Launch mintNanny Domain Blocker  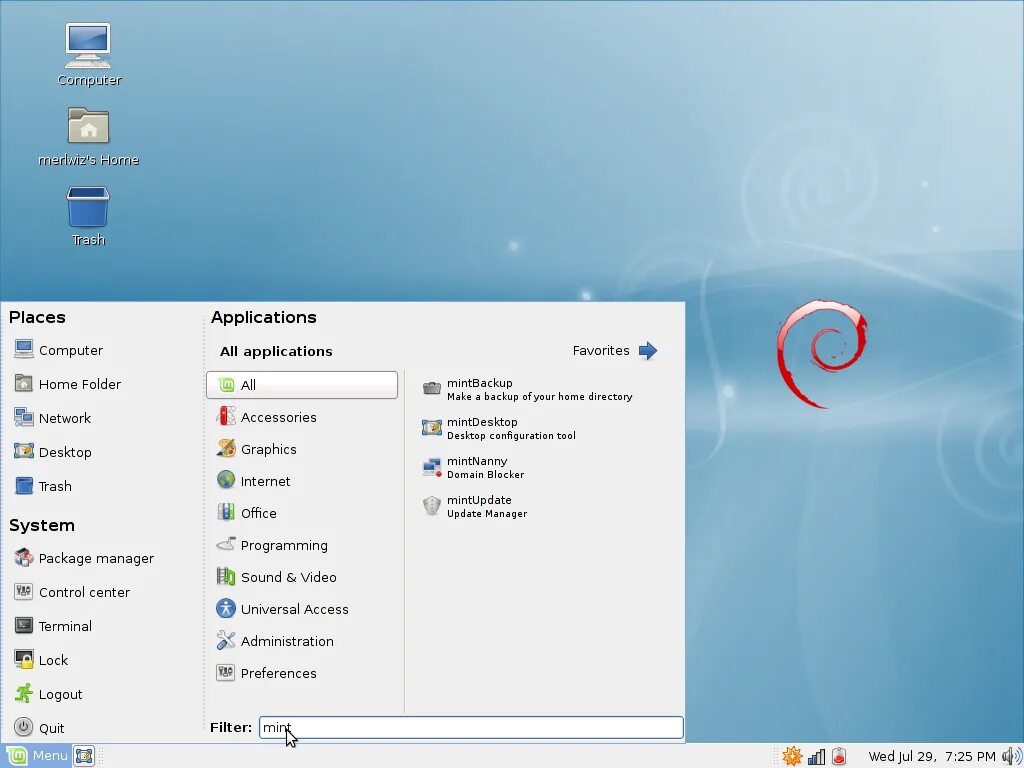click(474, 468)
